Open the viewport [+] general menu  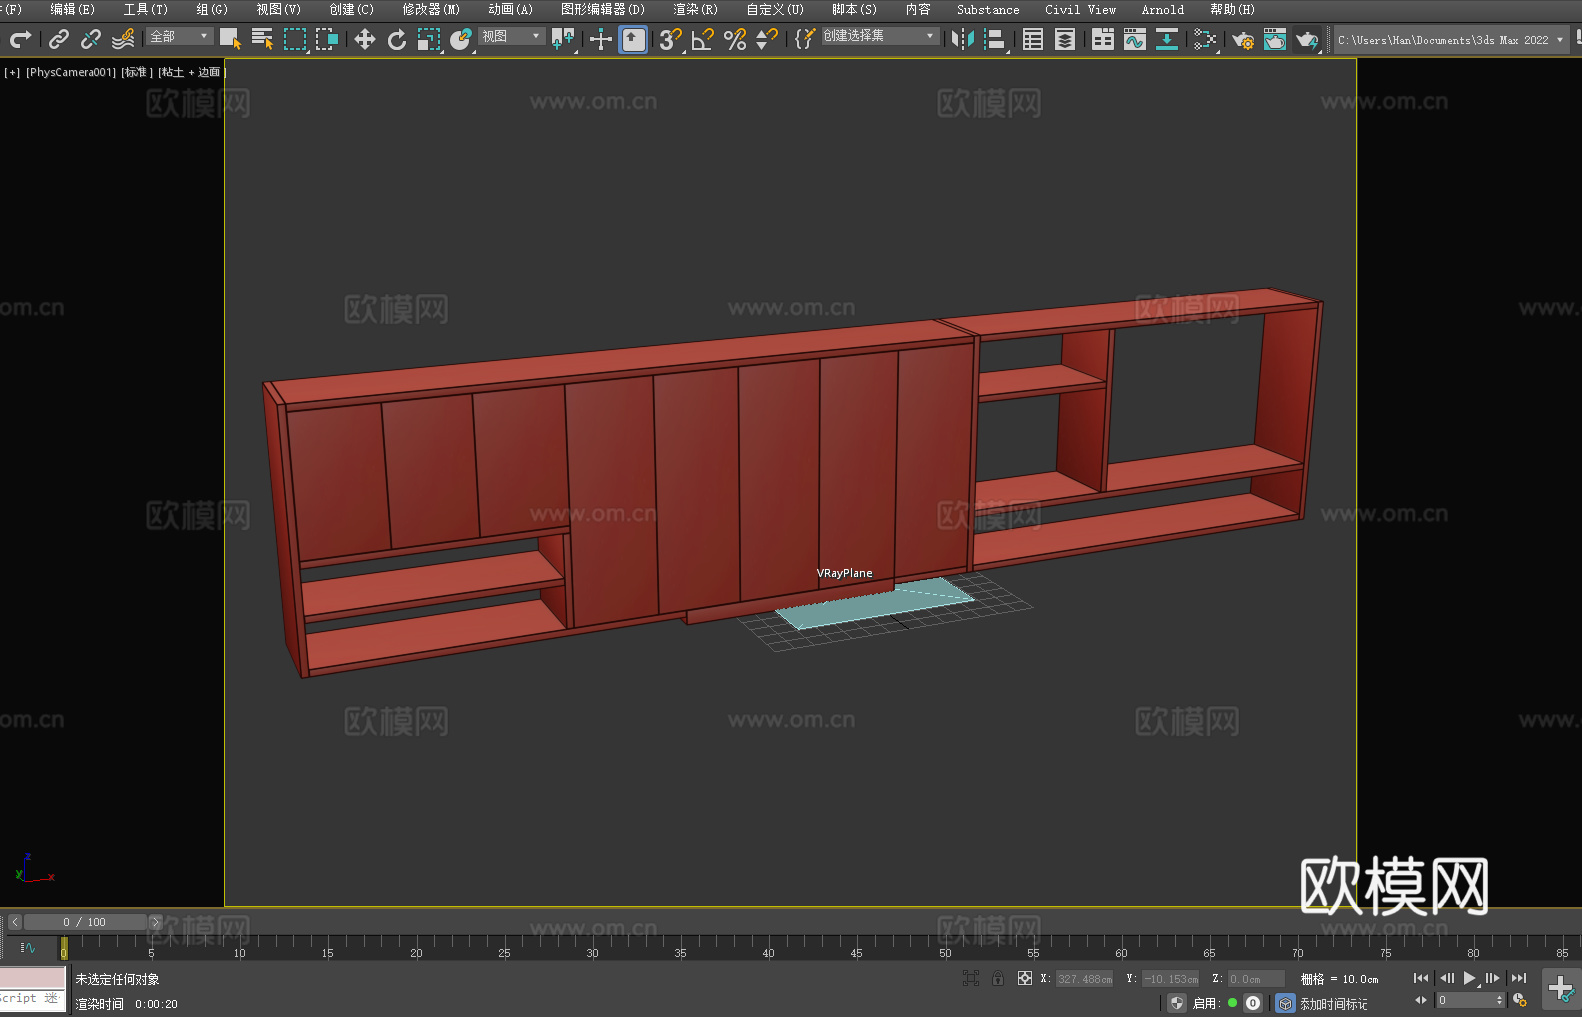click(12, 72)
